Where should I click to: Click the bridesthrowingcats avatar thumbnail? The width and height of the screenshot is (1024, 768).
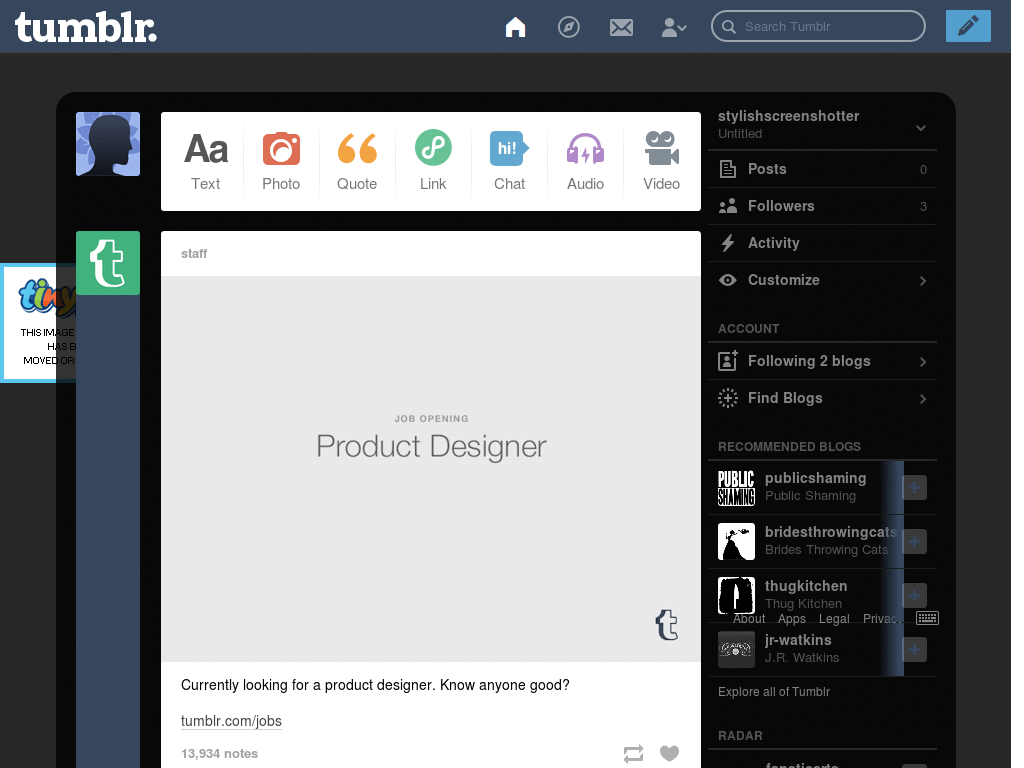736,541
